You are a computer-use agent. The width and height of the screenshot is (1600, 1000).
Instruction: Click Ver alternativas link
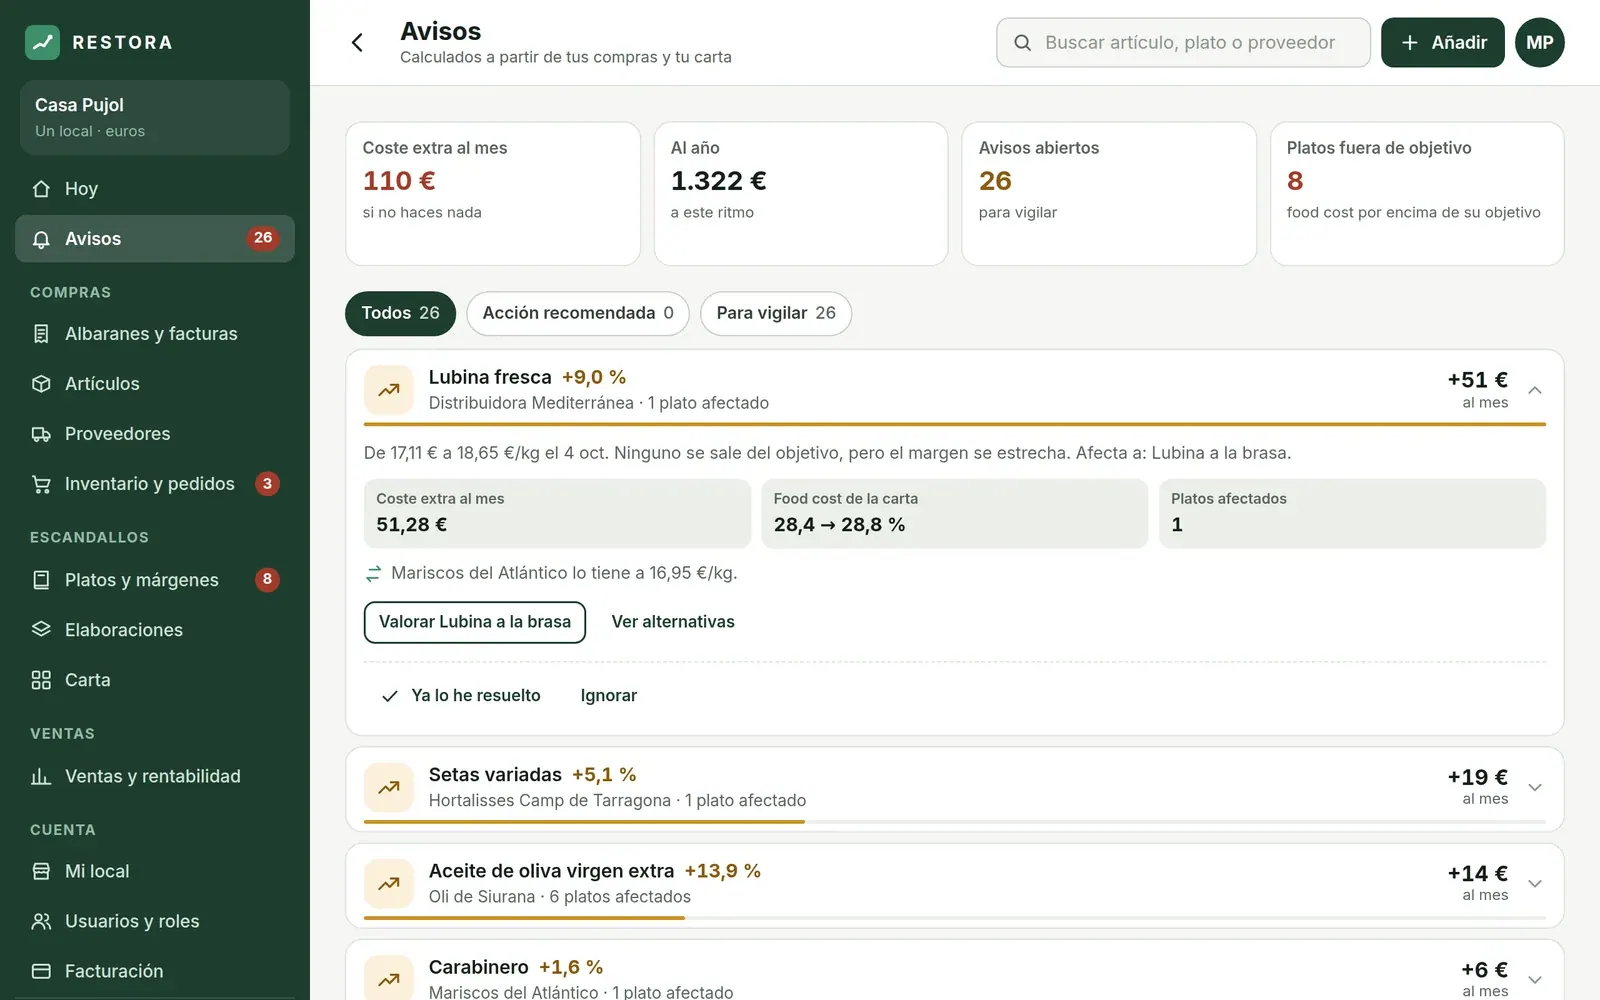tap(673, 622)
